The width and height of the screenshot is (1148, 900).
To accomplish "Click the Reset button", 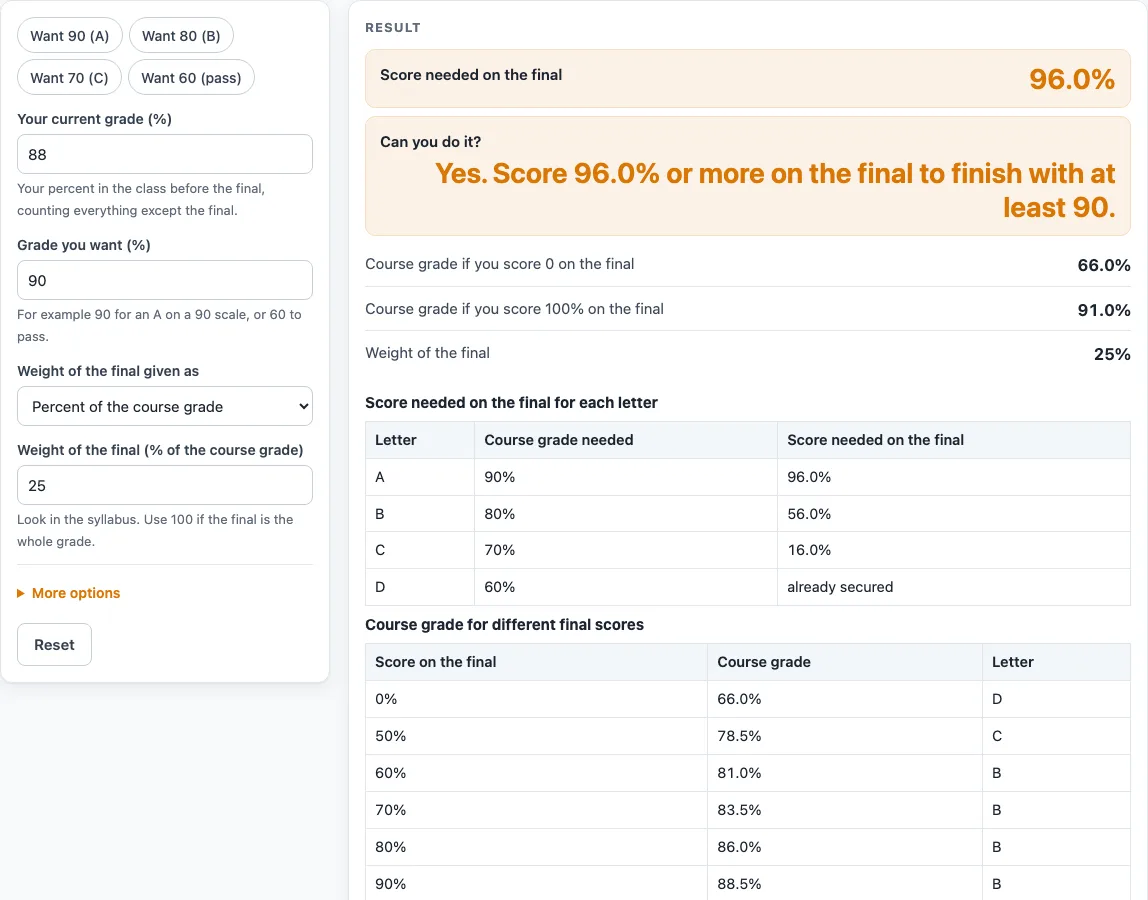I will coord(54,644).
